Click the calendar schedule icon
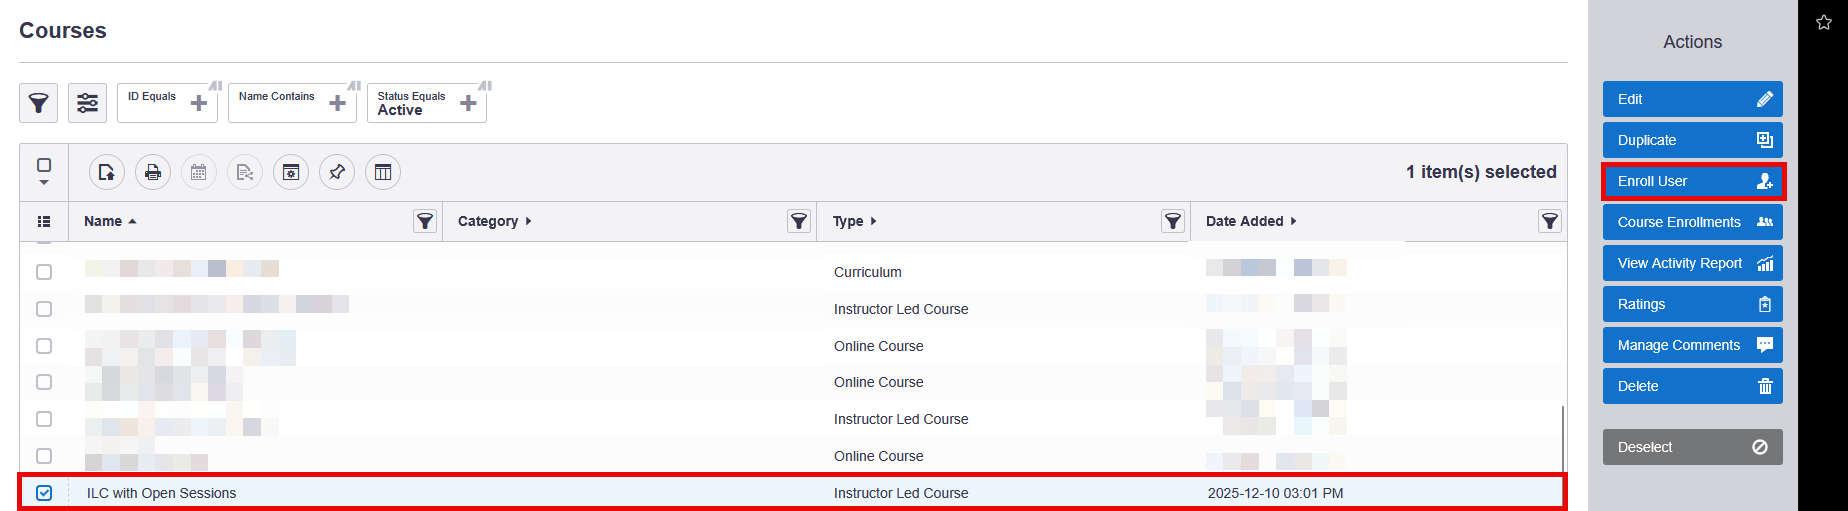1848x511 pixels. coord(199,172)
